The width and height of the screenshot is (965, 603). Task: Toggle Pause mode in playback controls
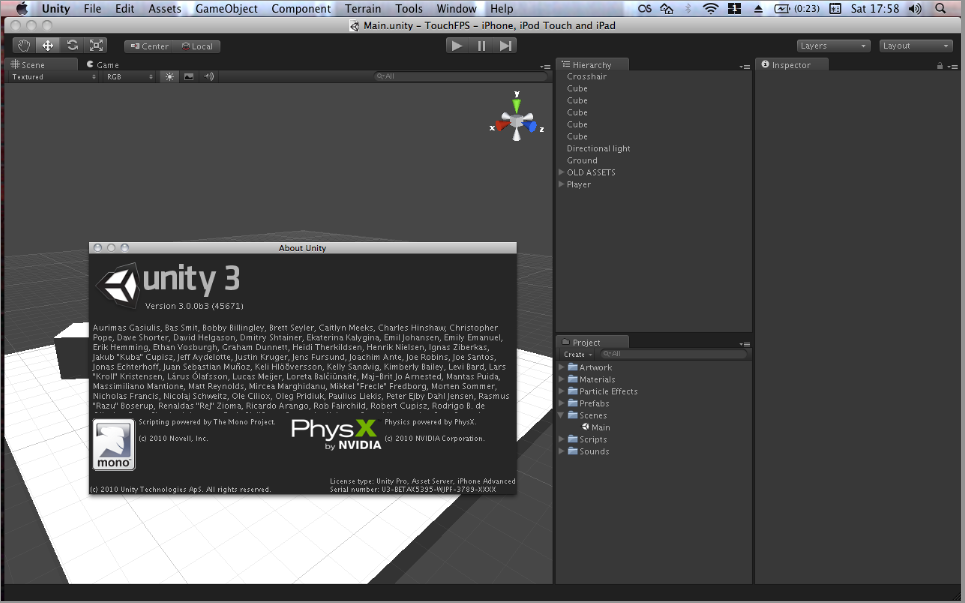click(x=483, y=44)
